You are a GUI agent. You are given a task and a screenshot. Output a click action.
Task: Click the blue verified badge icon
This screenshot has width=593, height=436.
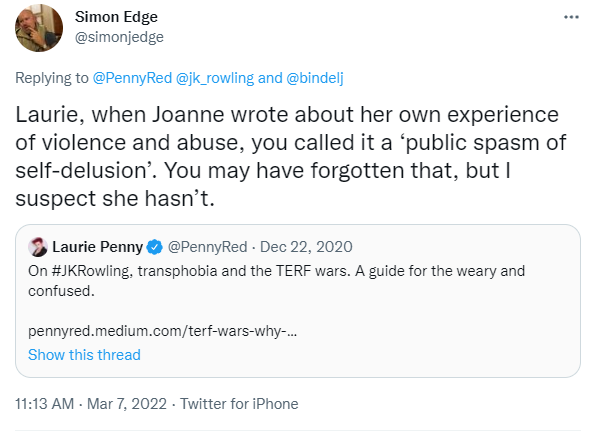(154, 247)
